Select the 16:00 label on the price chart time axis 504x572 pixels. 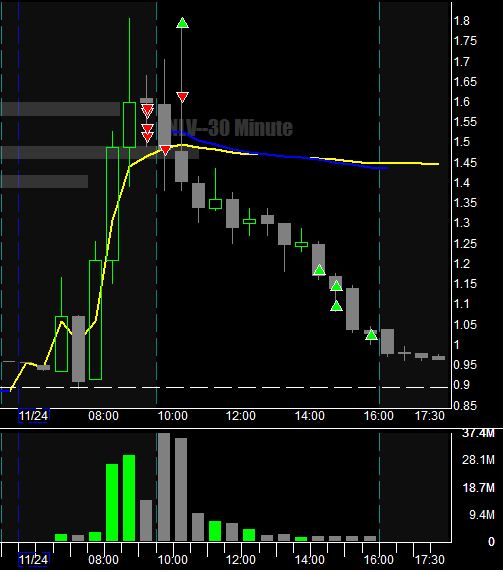(379, 416)
